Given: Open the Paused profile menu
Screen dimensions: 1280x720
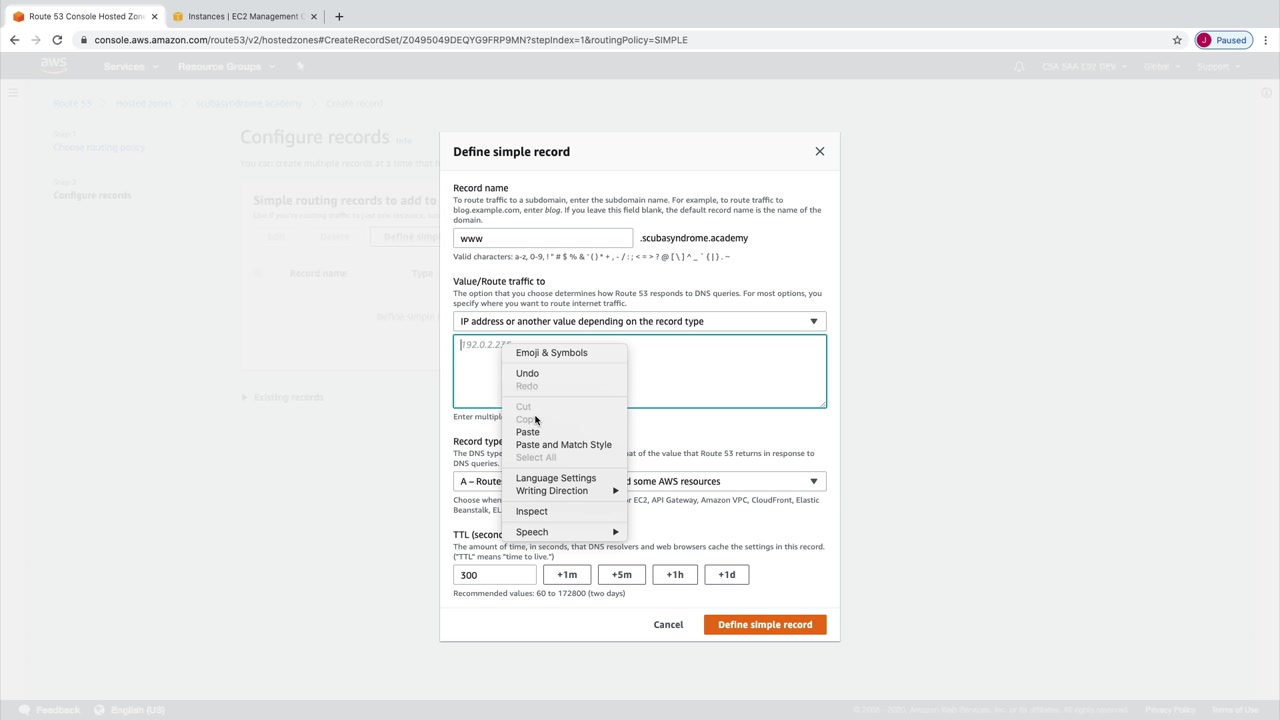Looking at the screenshot, I should pos(1222,40).
